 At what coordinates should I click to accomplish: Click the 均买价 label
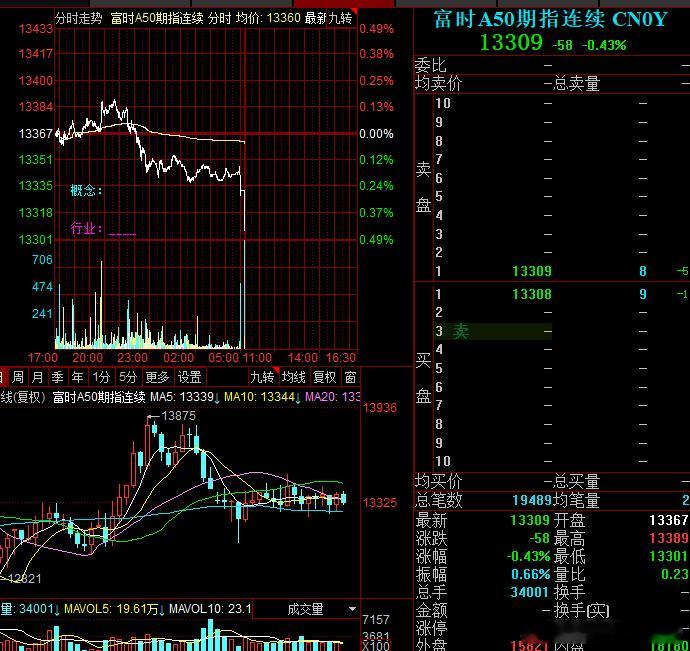(x=438, y=482)
